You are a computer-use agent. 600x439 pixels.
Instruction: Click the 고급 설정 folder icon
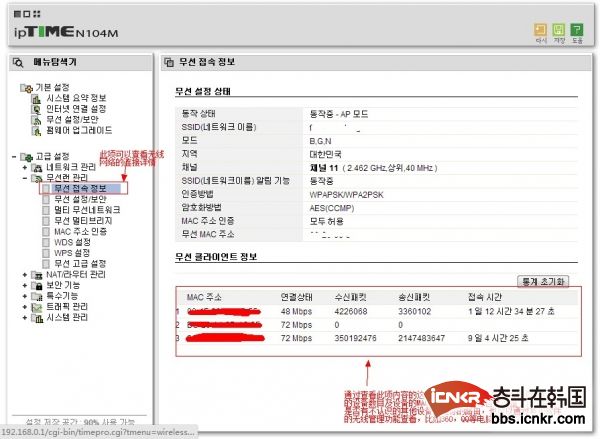click(x=26, y=157)
